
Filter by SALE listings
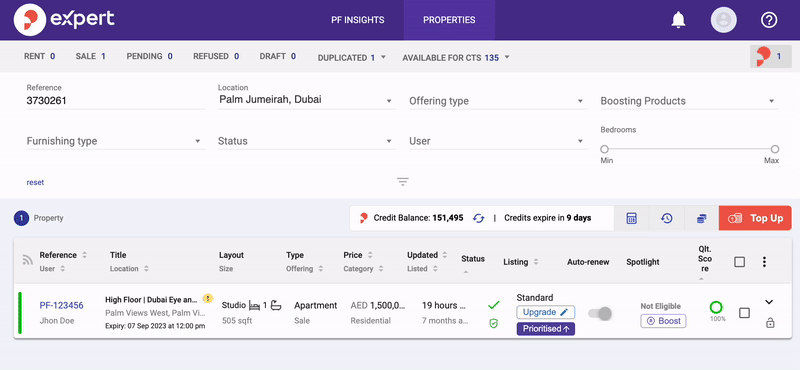point(90,56)
